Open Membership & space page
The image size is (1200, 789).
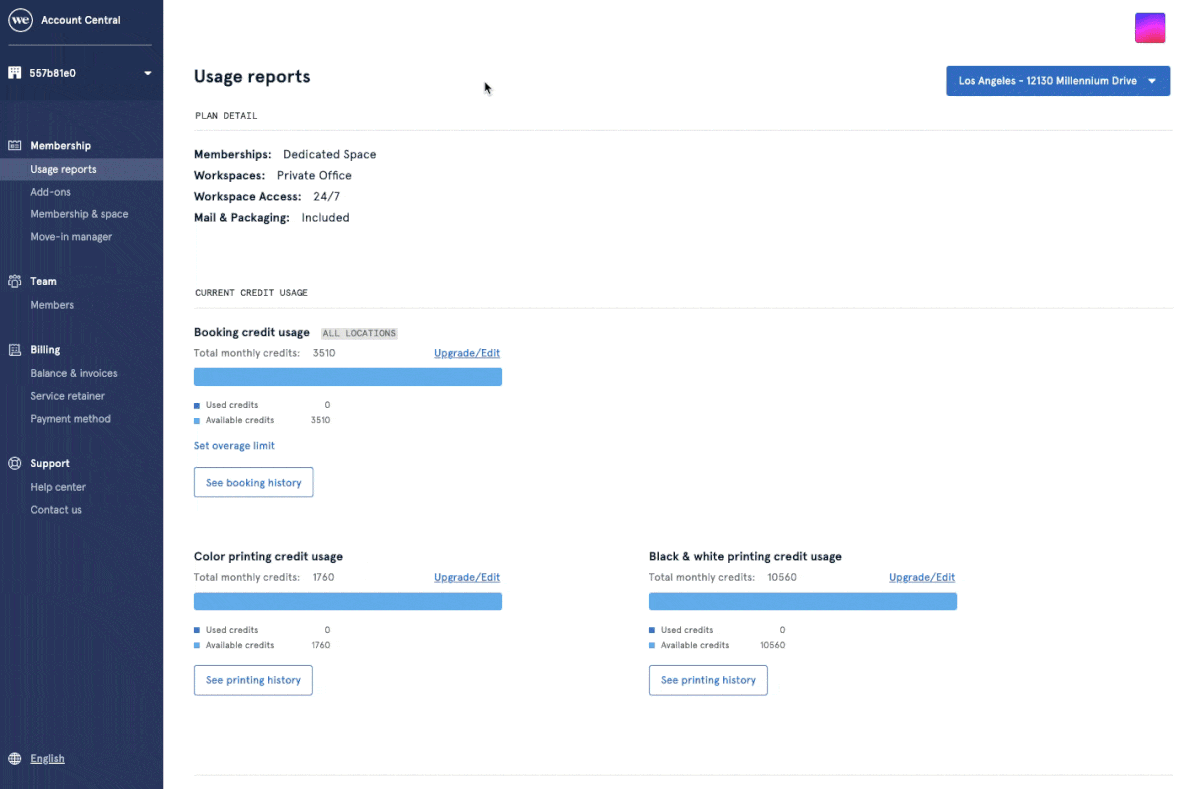pyautogui.click(x=79, y=213)
